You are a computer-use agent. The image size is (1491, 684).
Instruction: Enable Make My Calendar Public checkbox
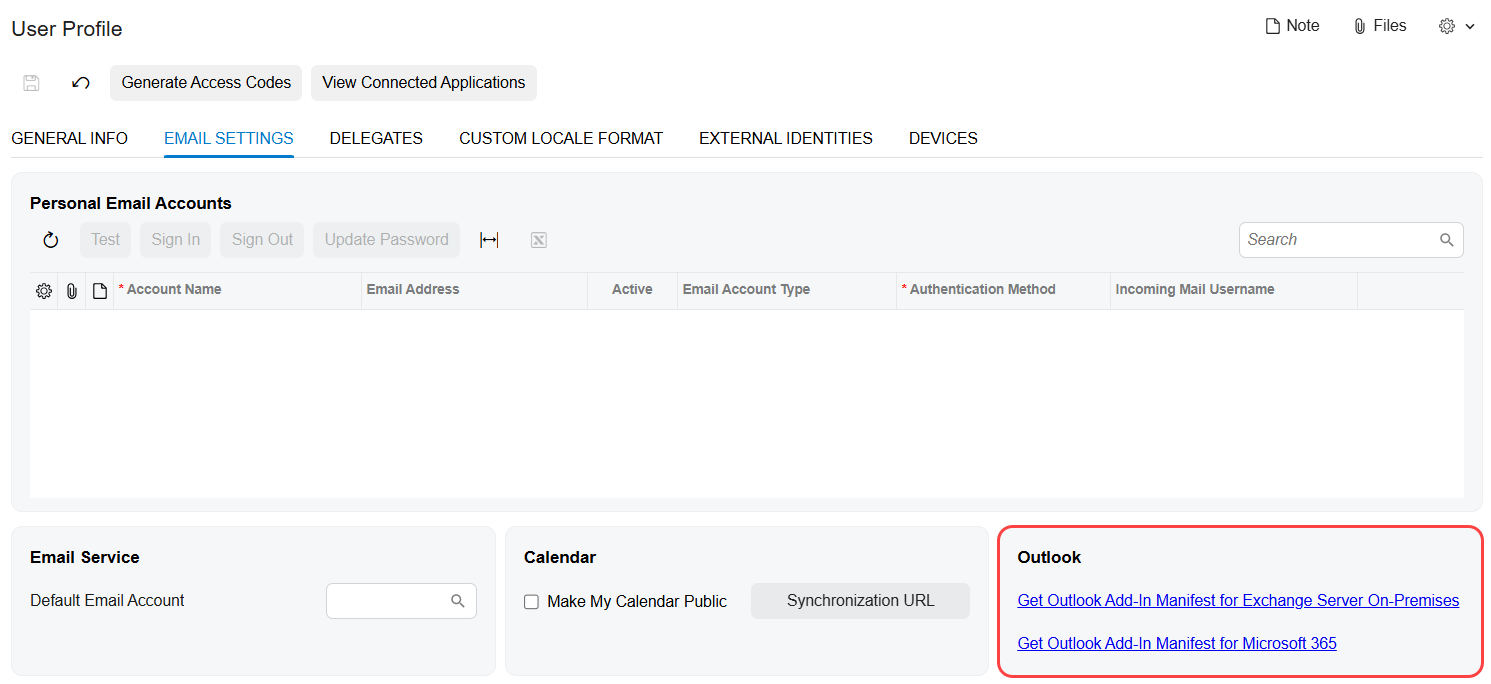pyautogui.click(x=532, y=602)
